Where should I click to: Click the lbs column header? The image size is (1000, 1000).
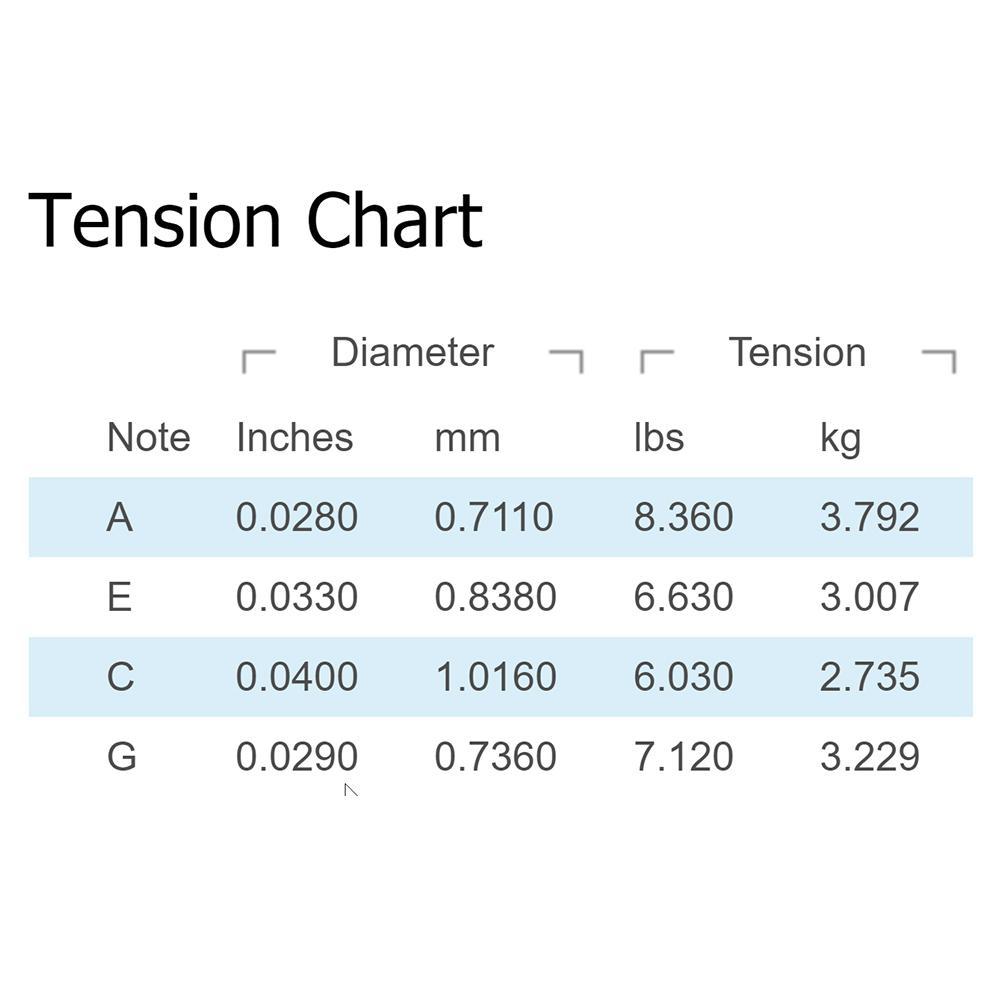tap(659, 438)
